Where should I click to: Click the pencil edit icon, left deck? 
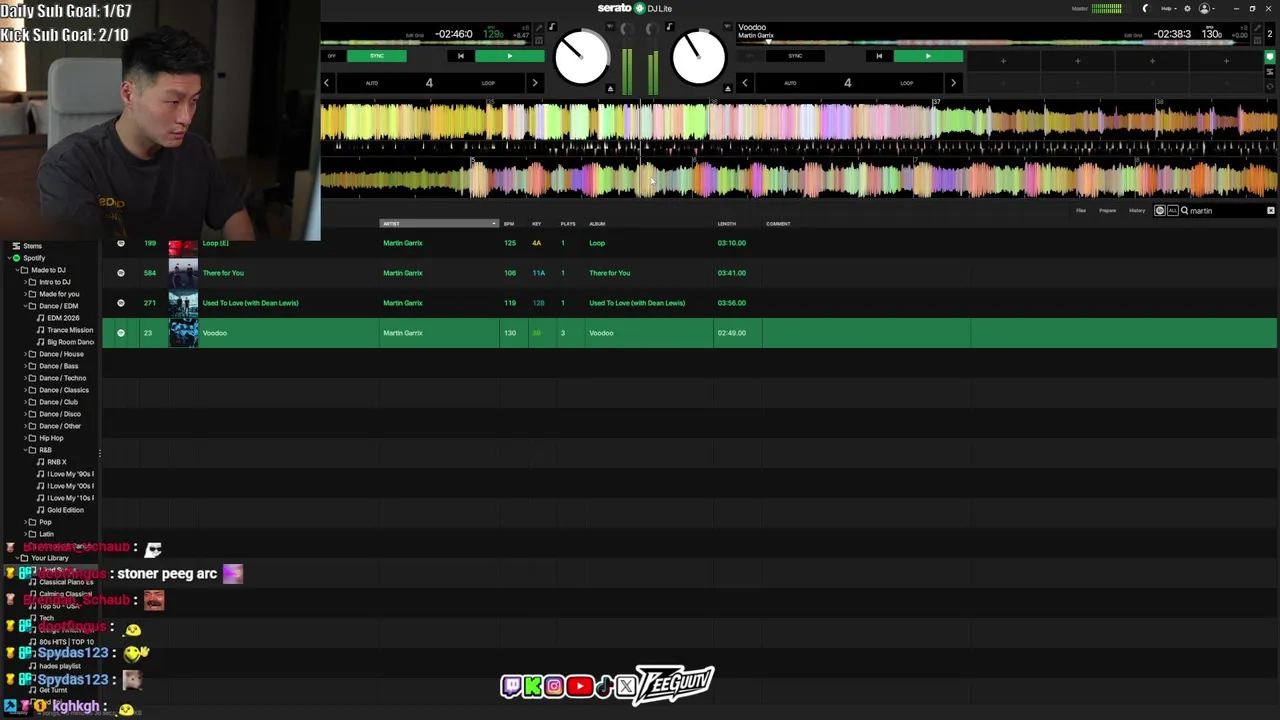[x=539, y=27]
